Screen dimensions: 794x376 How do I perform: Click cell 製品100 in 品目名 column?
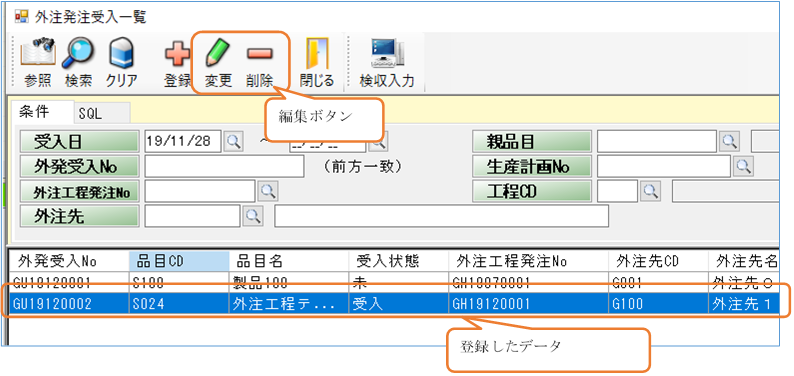coord(289,283)
